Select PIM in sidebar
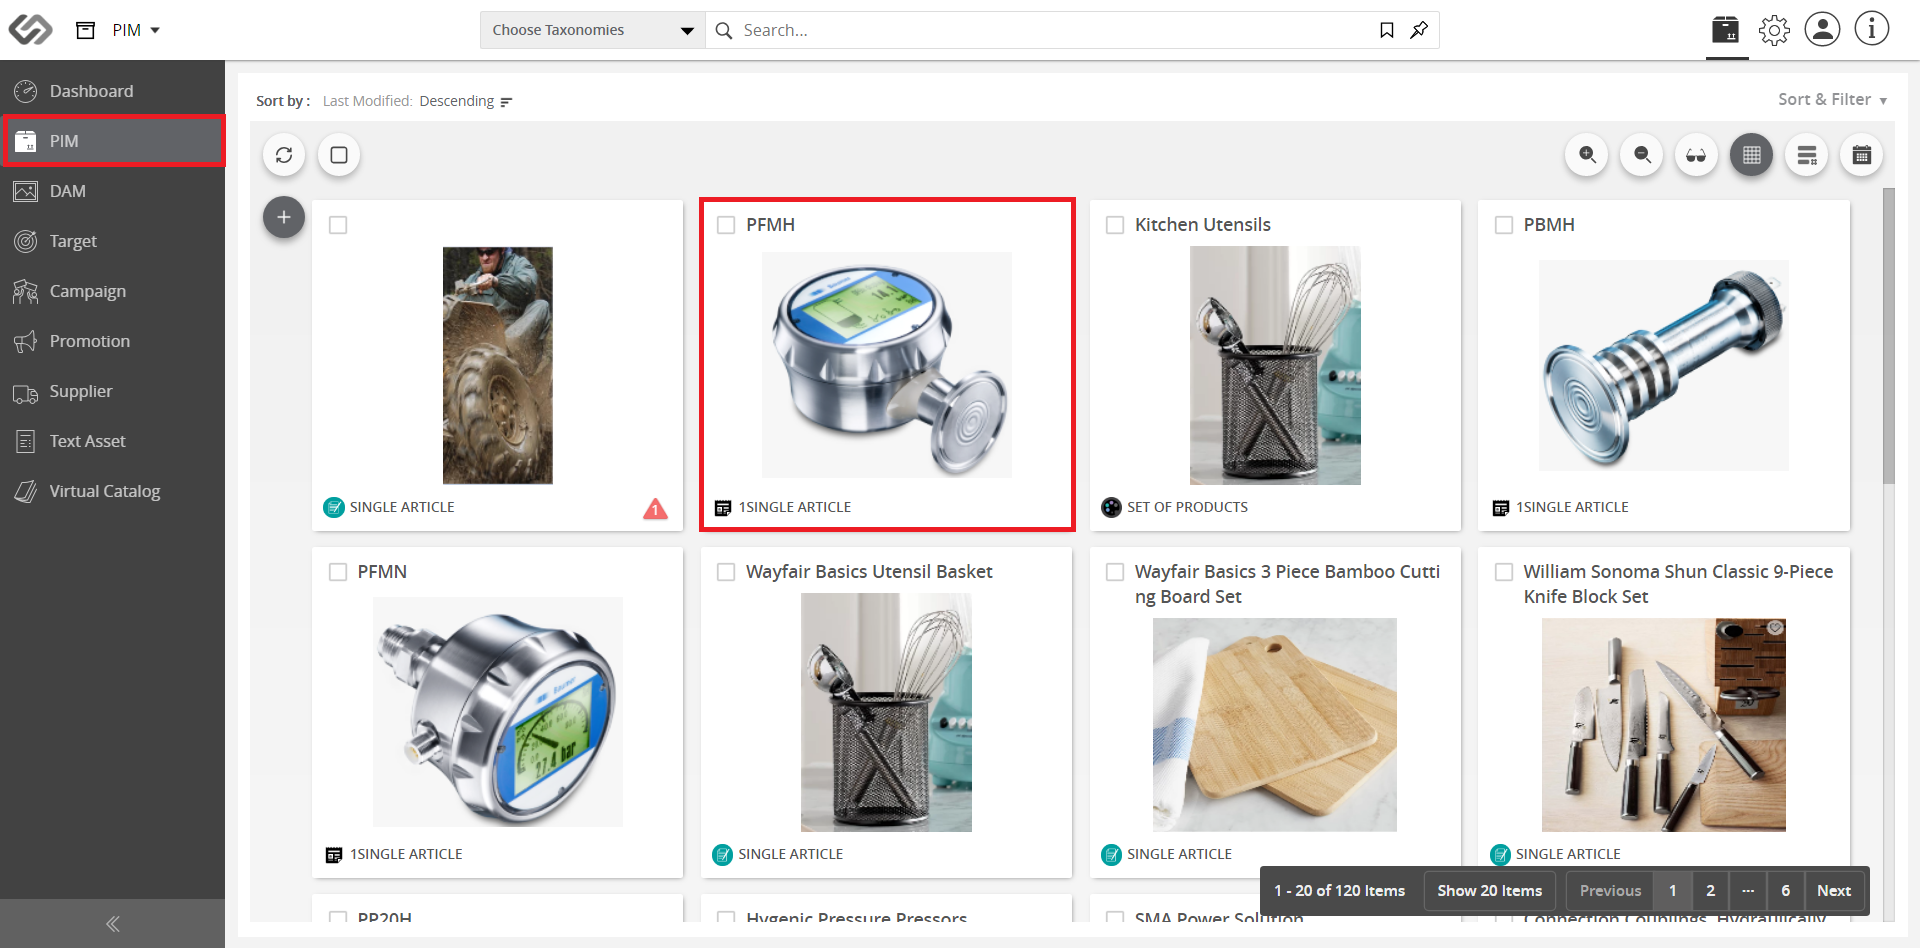 pyautogui.click(x=112, y=141)
